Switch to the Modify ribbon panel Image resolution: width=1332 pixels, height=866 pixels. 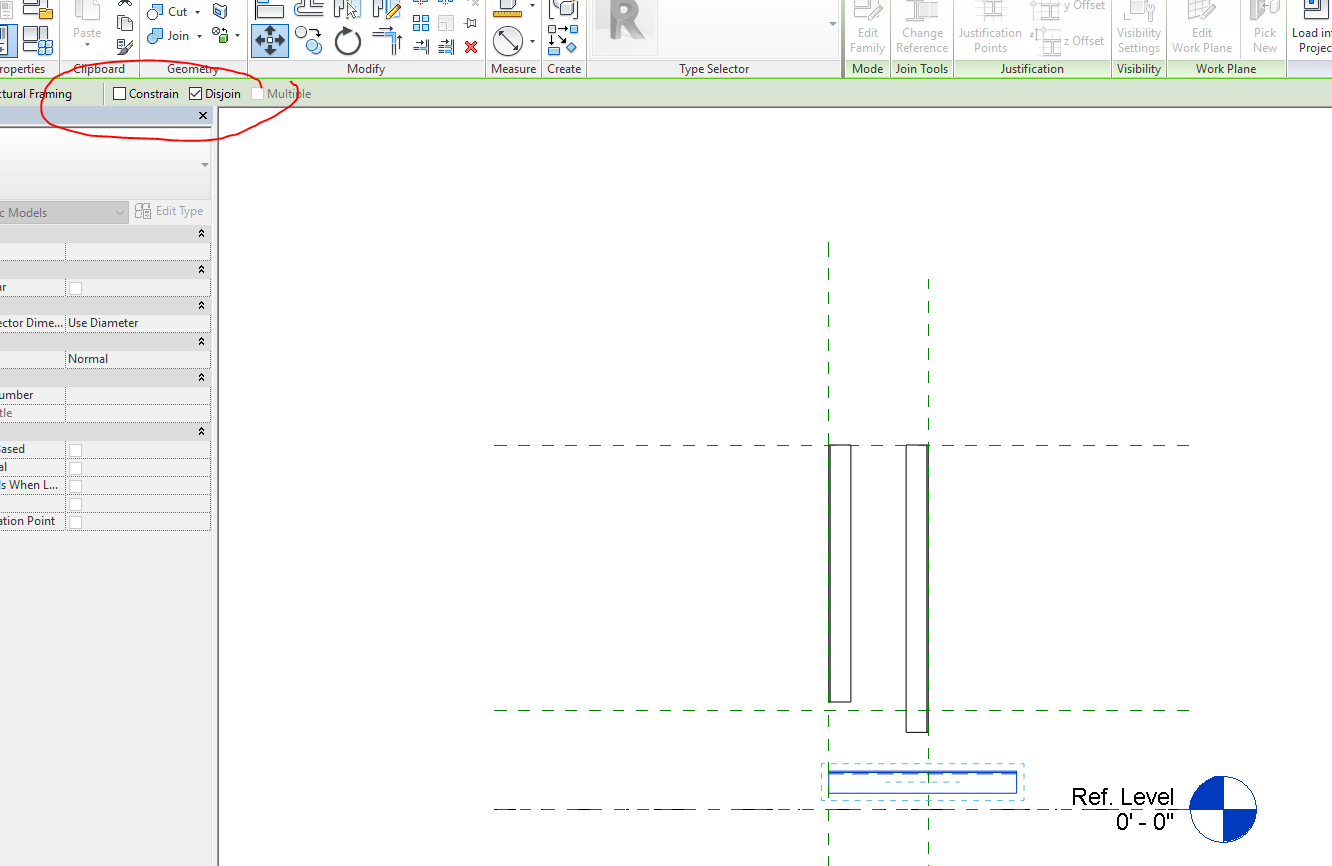pyautogui.click(x=365, y=68)
